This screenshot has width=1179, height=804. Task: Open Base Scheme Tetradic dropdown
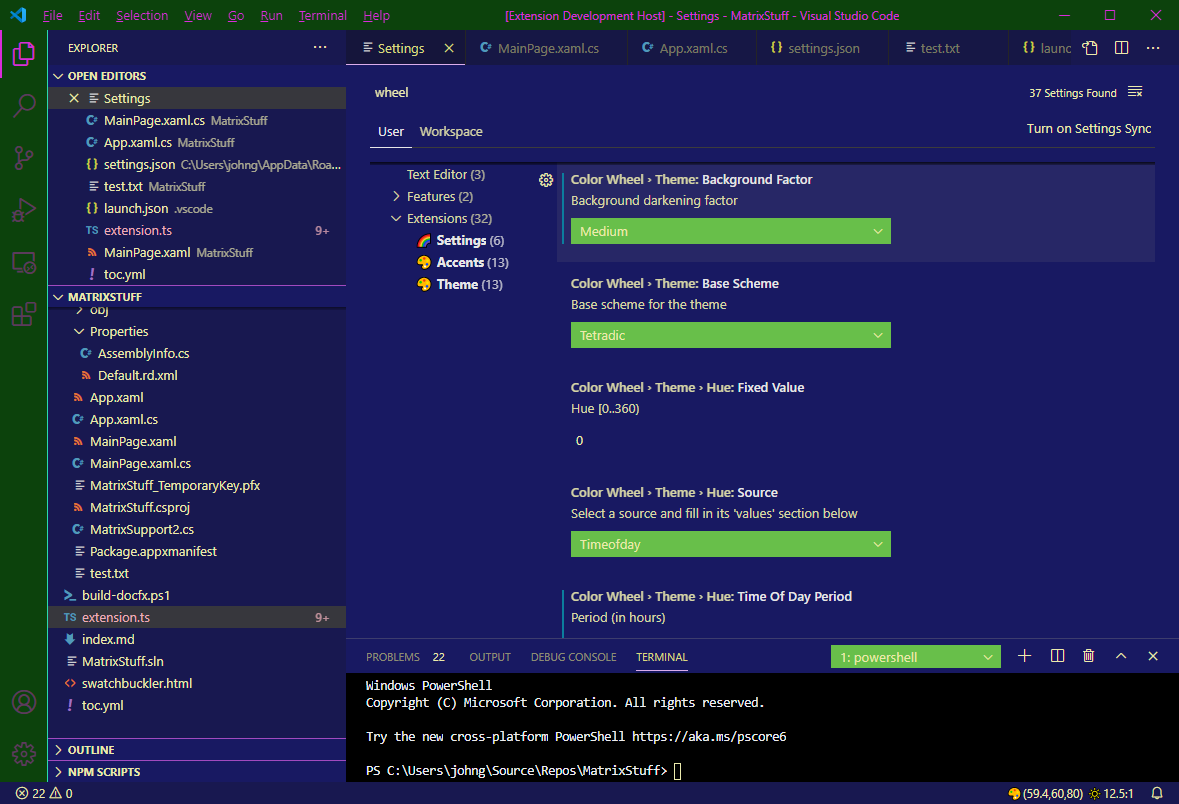tap(730, 335)
